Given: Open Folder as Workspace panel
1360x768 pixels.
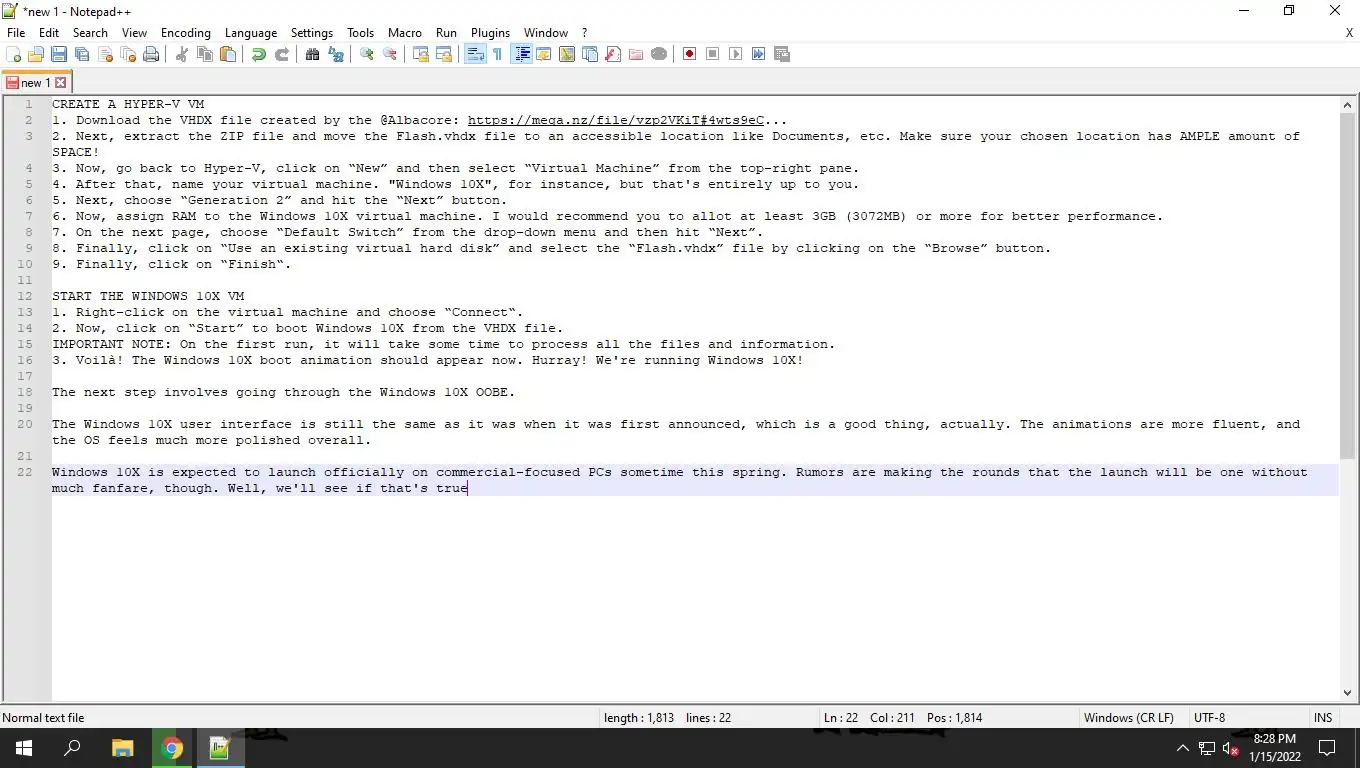Looking at the screenshot, I should [x=635, y=54].
